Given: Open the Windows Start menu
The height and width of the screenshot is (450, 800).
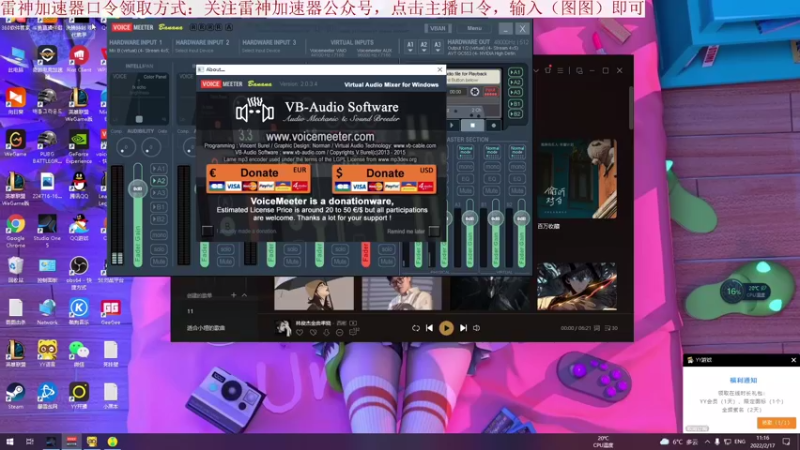Looking at the screenshot, I should point(10,442).
